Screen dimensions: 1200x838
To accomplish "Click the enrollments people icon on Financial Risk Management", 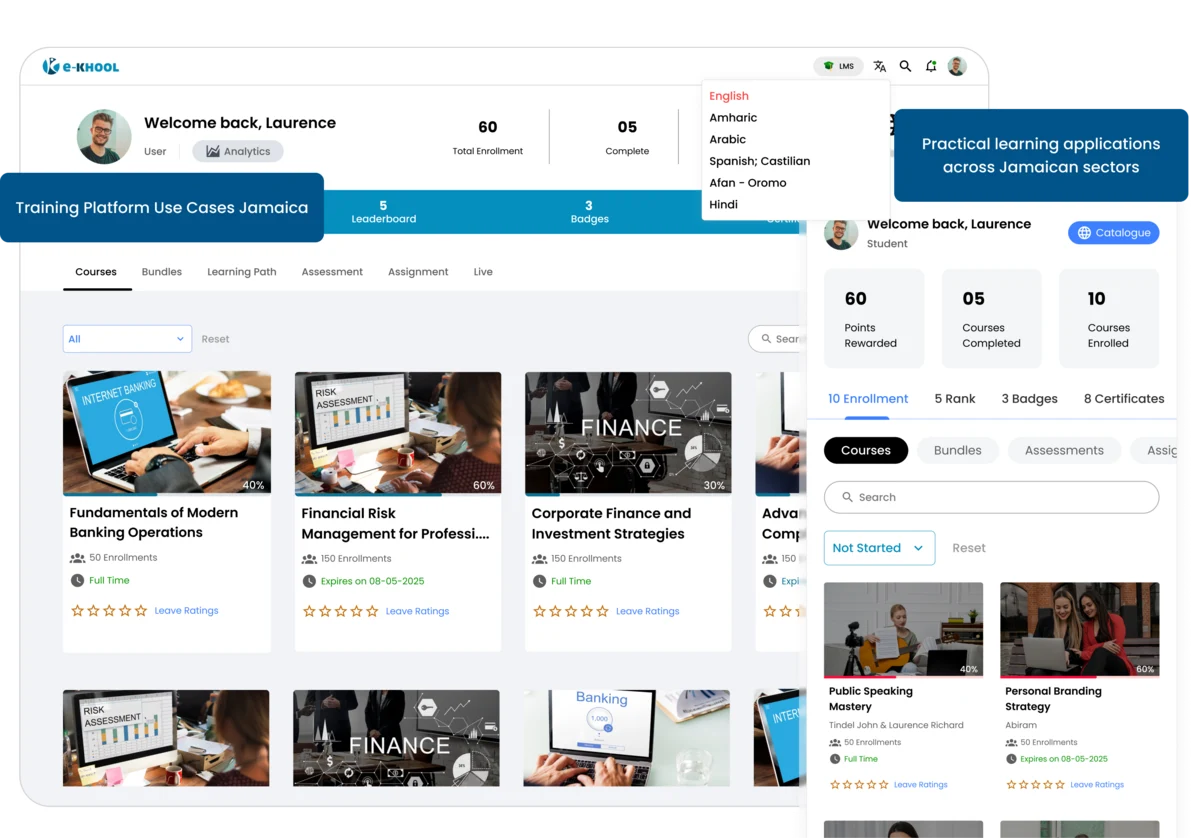I will coord(308,558).
